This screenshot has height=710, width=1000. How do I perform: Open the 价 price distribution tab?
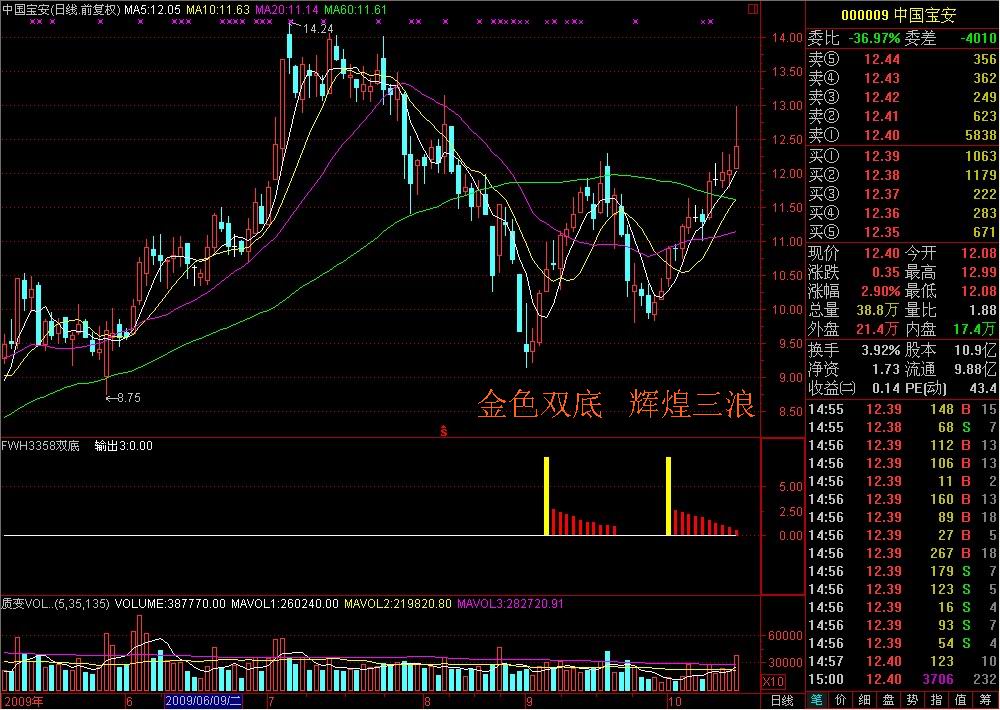tap(841, 700)
